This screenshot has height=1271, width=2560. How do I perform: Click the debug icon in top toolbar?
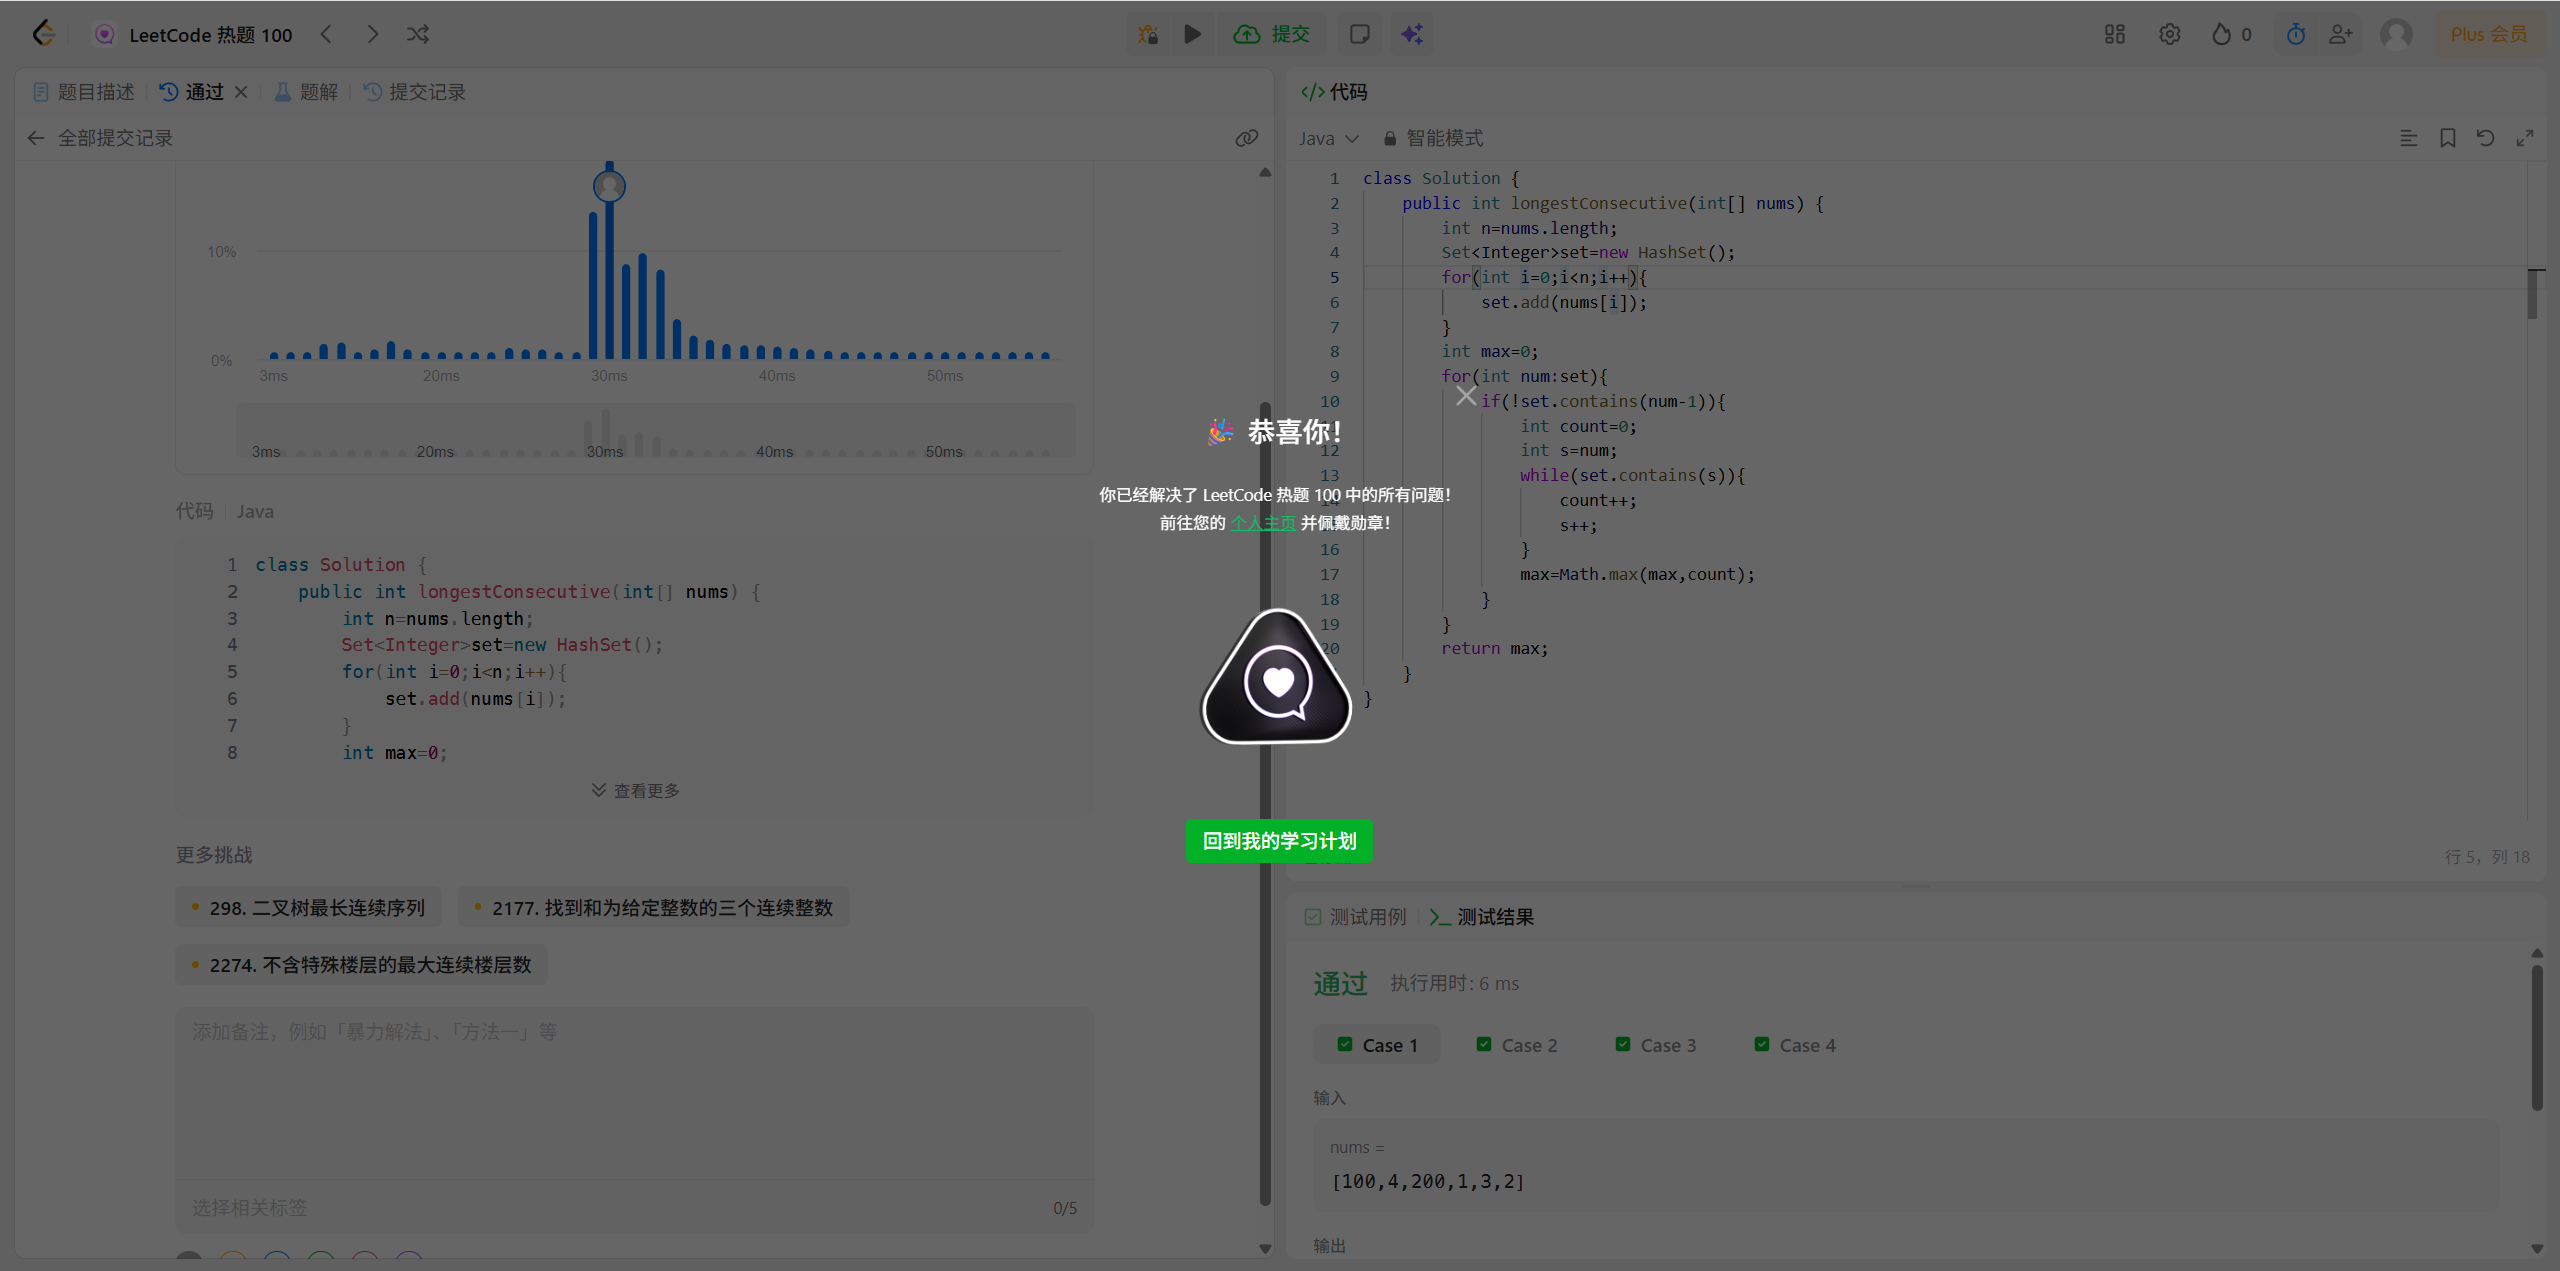[x=1148, y=34]
